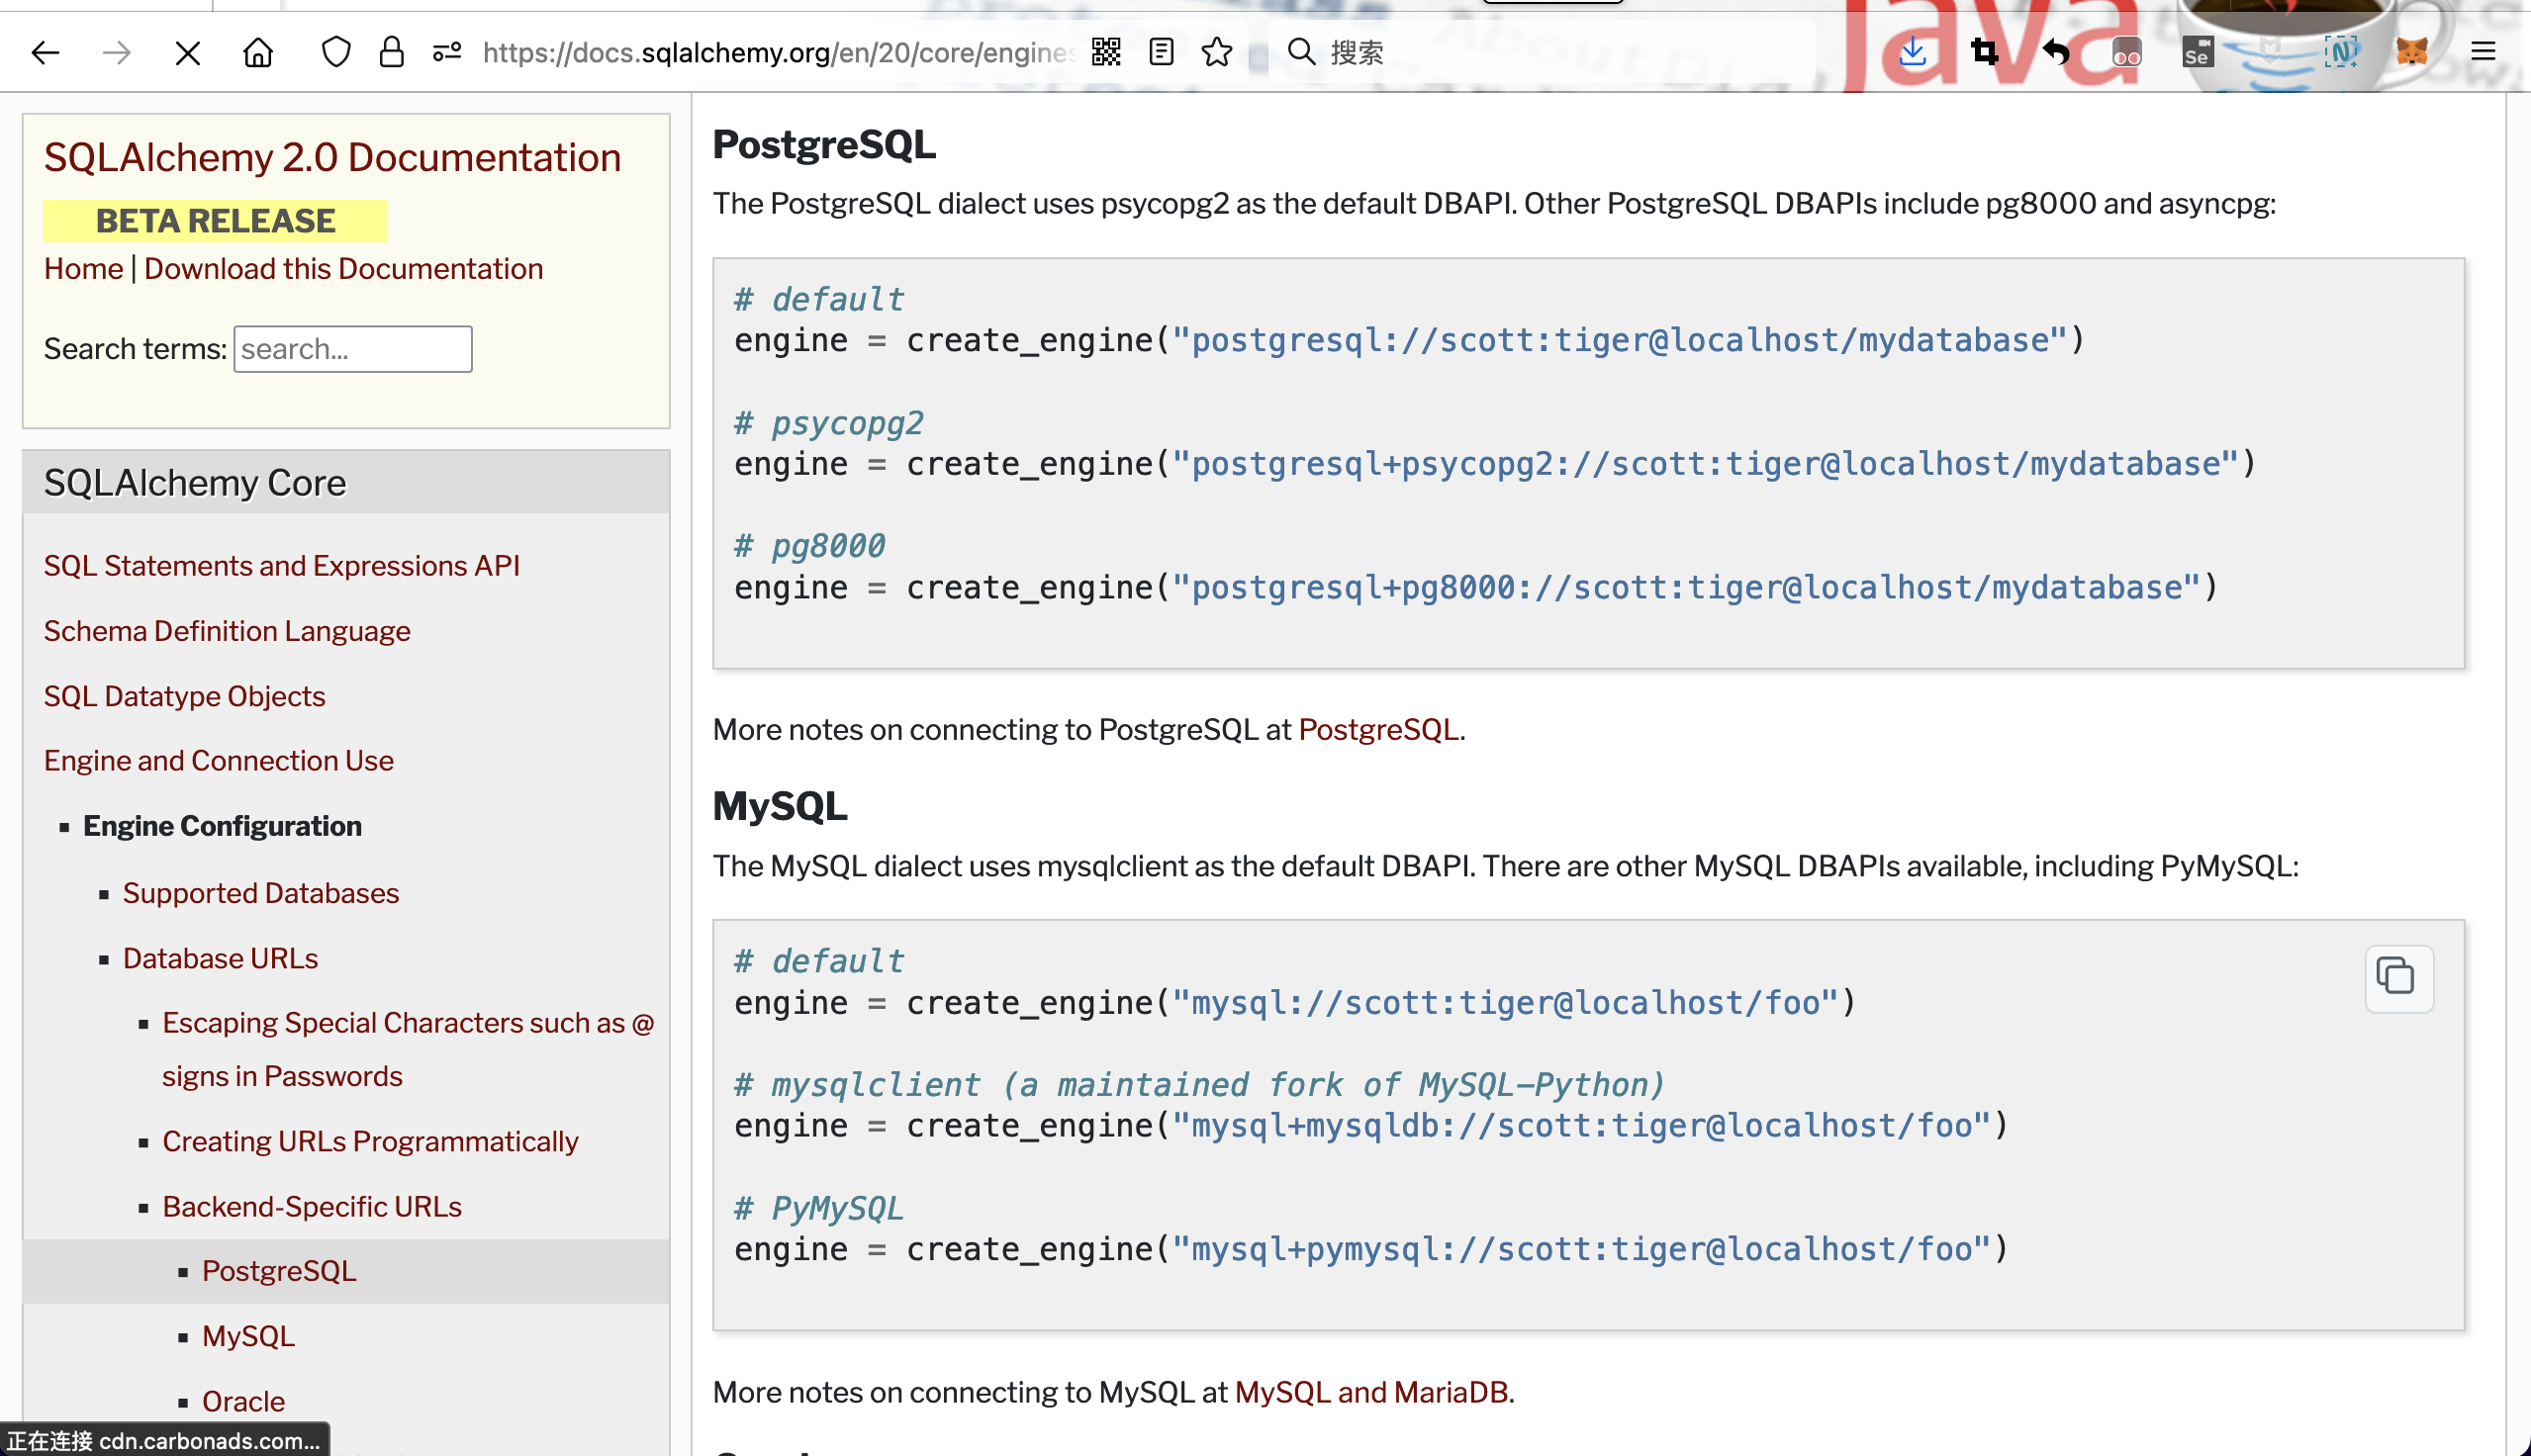2531x1456 pixels.
Task: Open the browser home page
Action: (x=258, y=52)
